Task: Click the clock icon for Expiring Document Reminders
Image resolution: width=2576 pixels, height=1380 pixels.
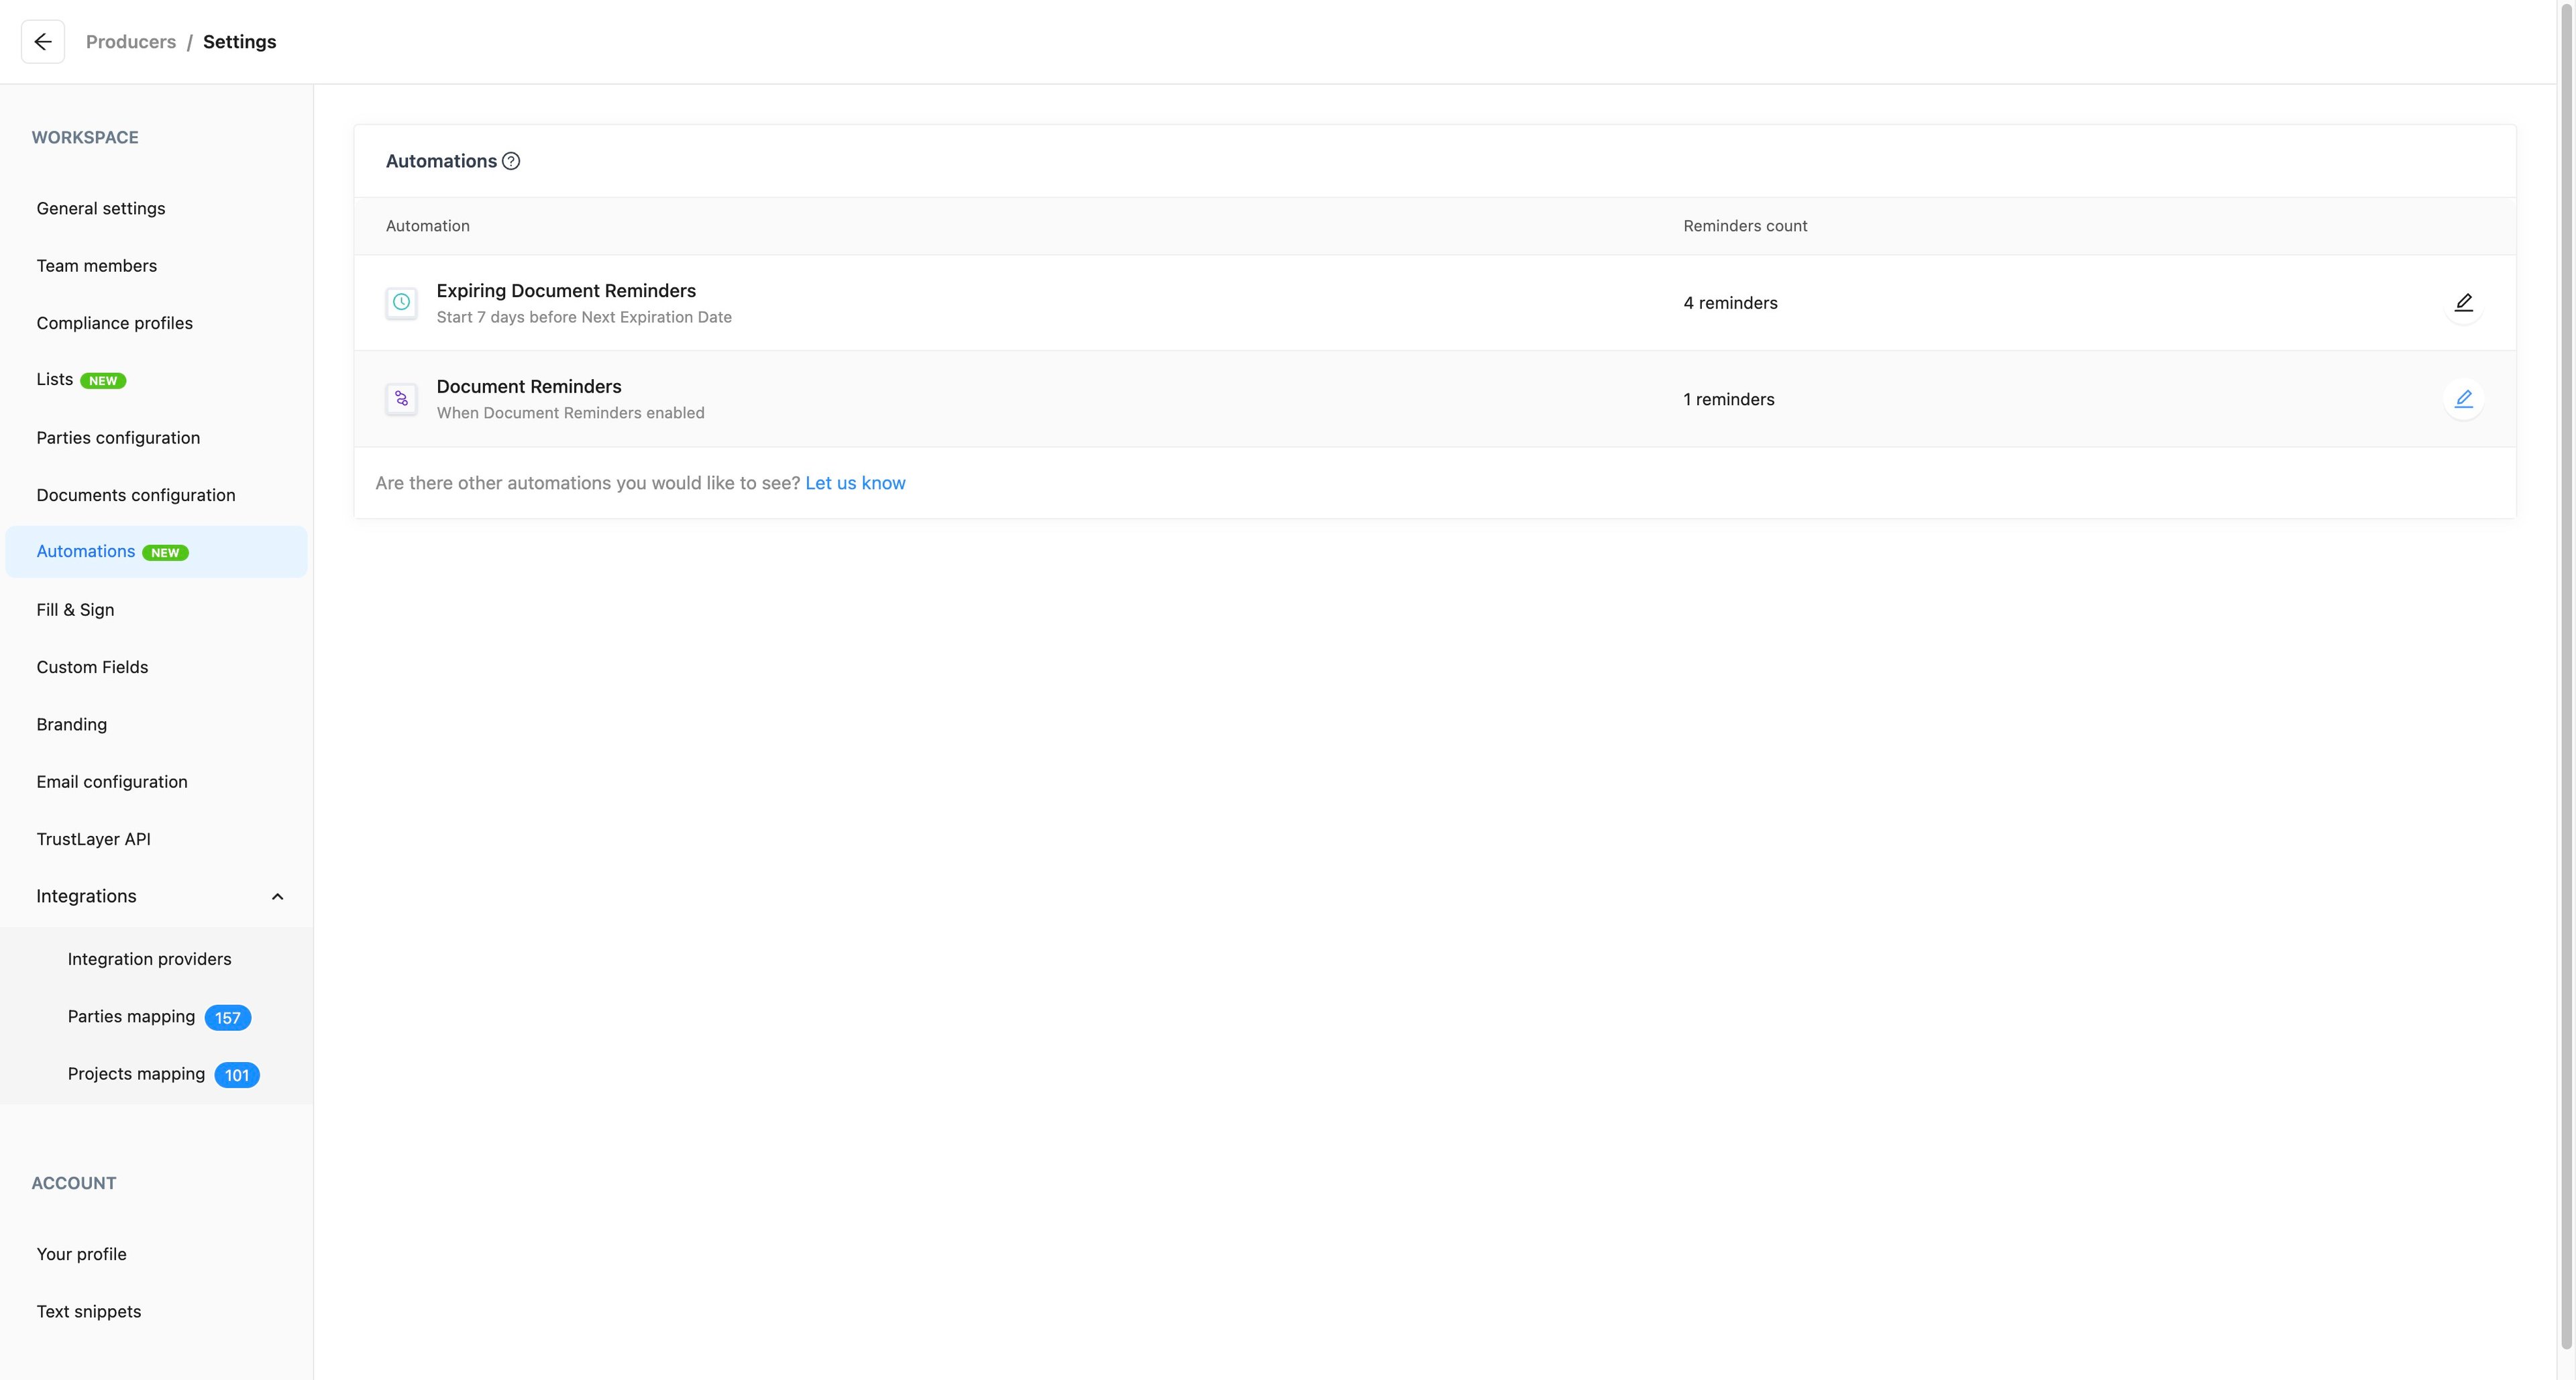Action: coord(401,302)
